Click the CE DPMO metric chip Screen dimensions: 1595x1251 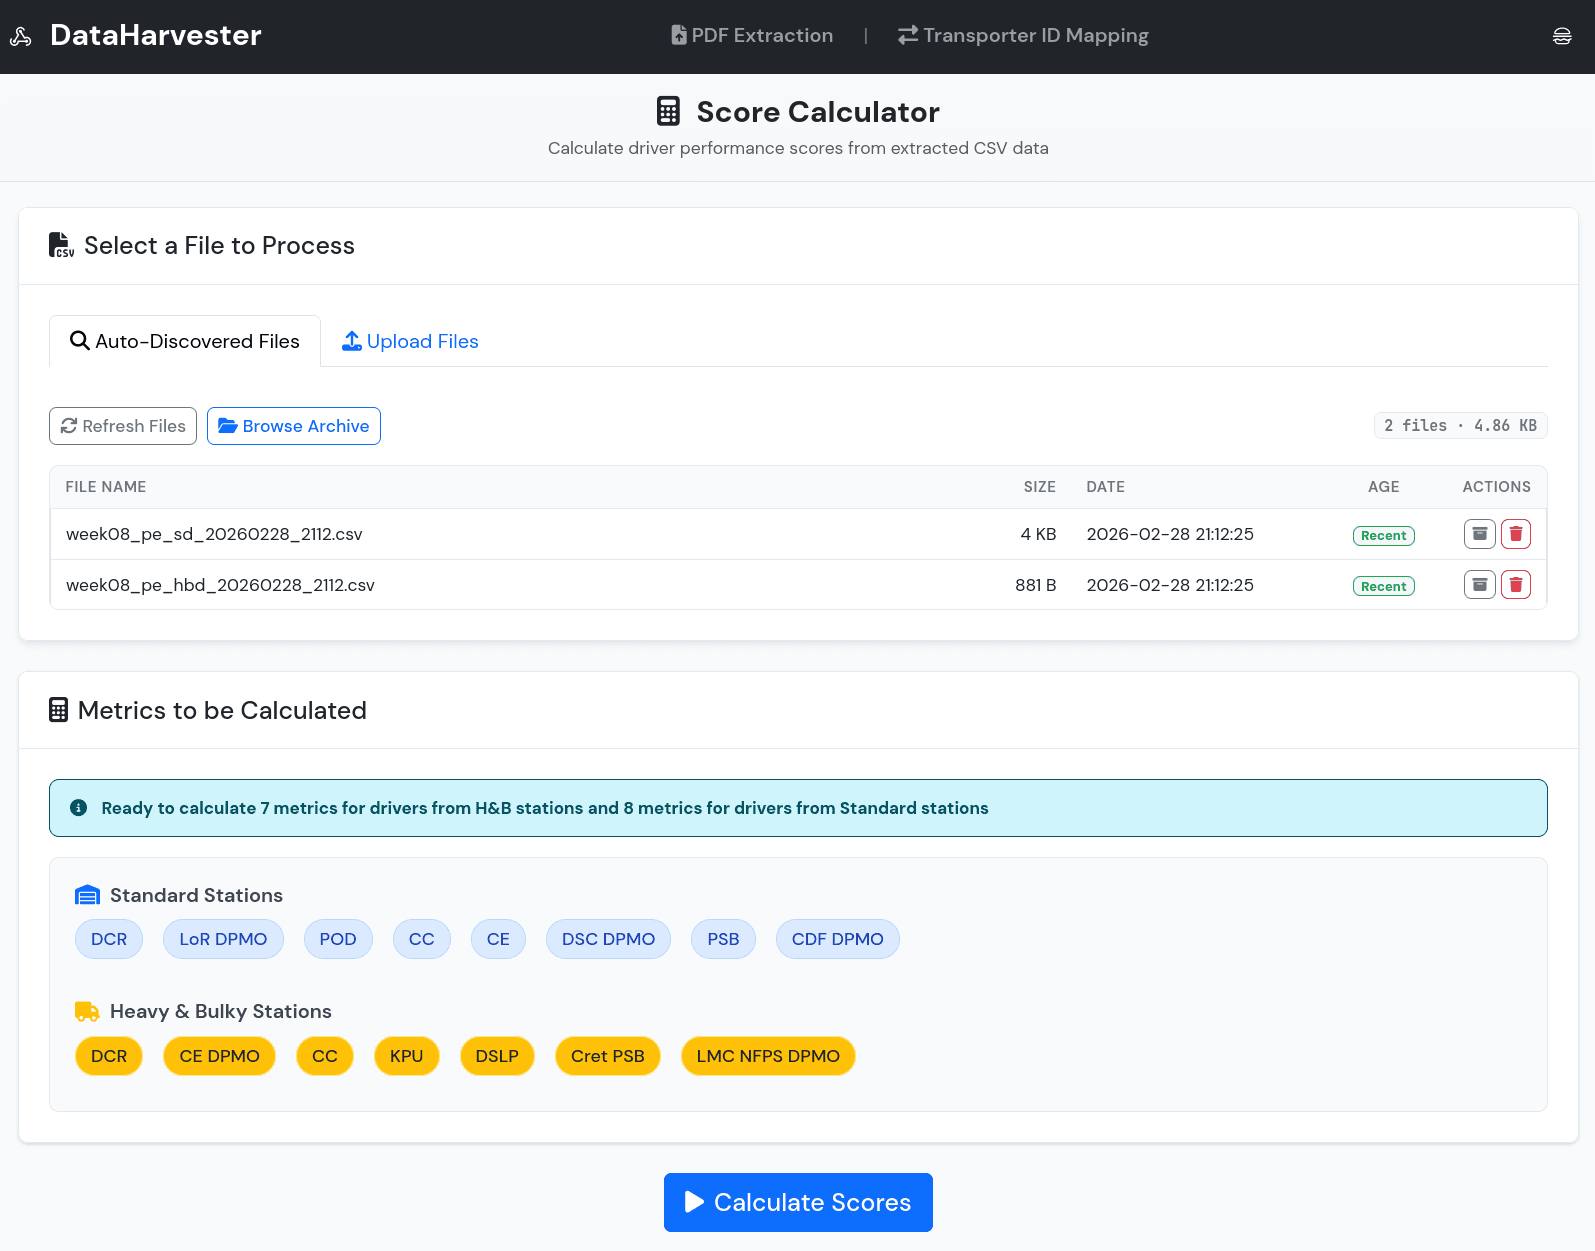click(219, 1056)
